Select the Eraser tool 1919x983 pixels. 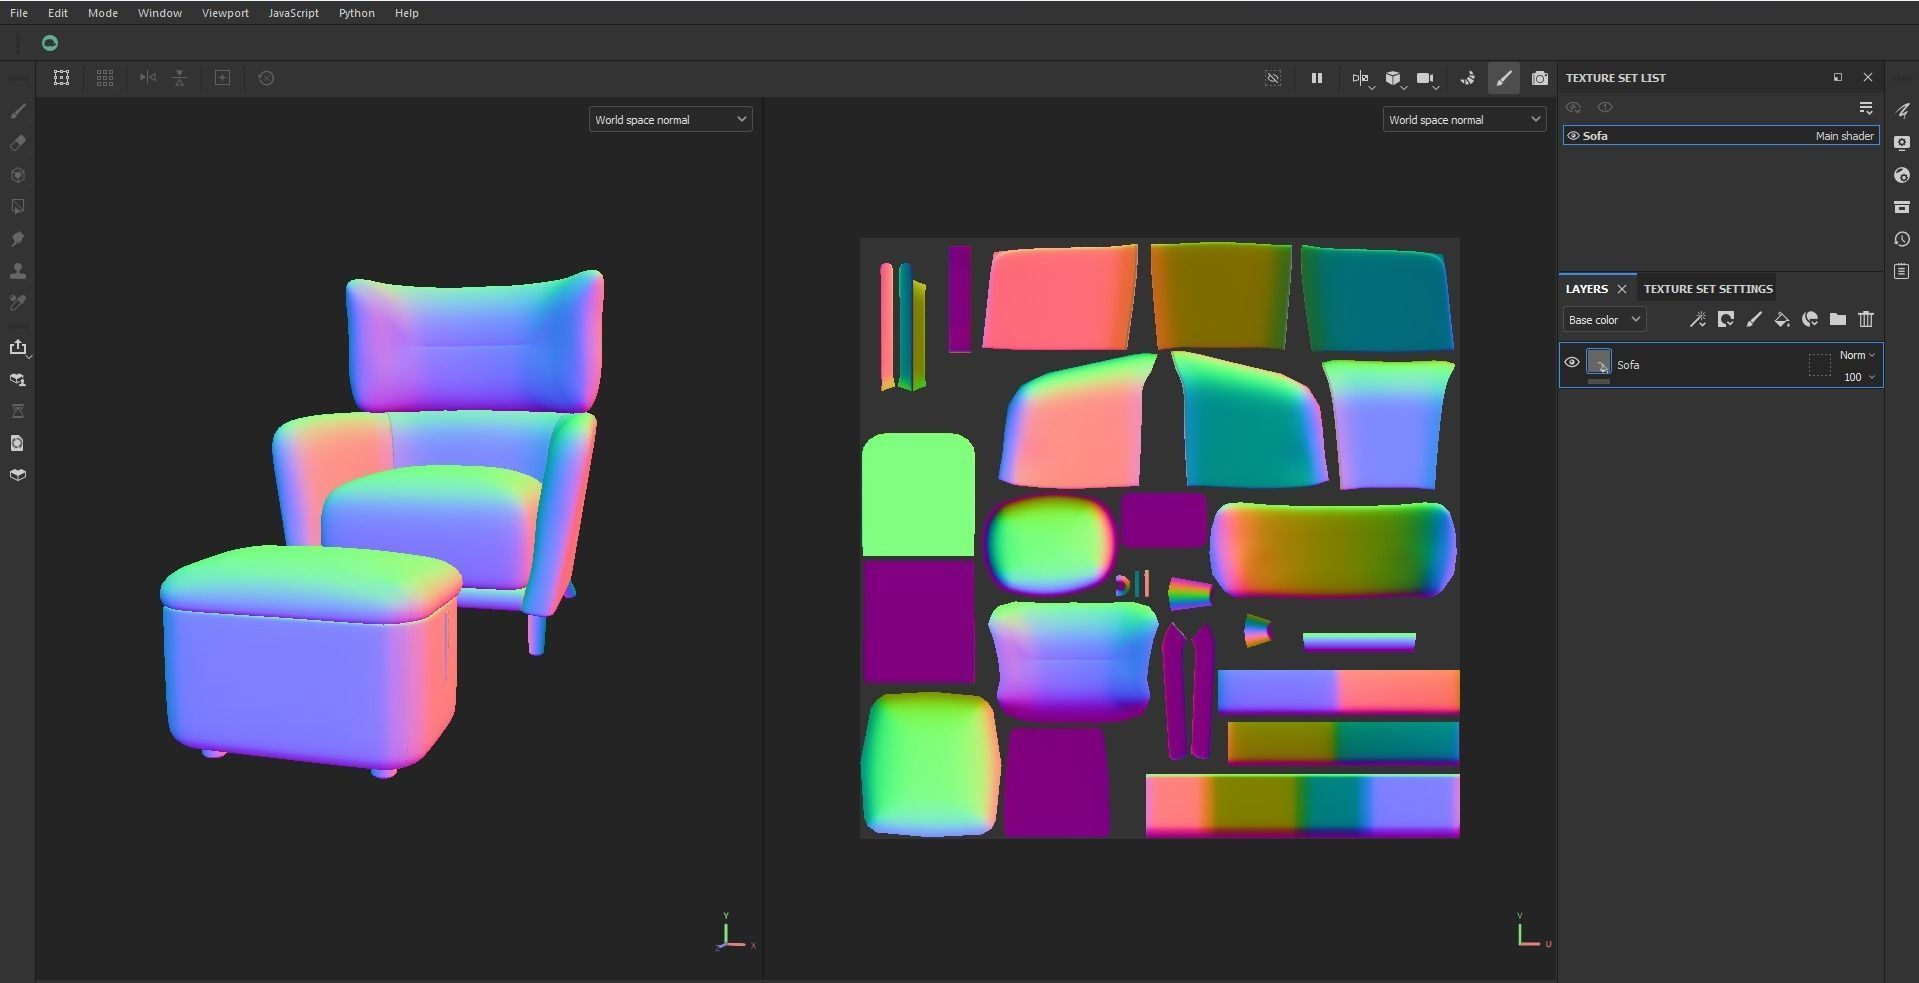(x=18, y=143)
